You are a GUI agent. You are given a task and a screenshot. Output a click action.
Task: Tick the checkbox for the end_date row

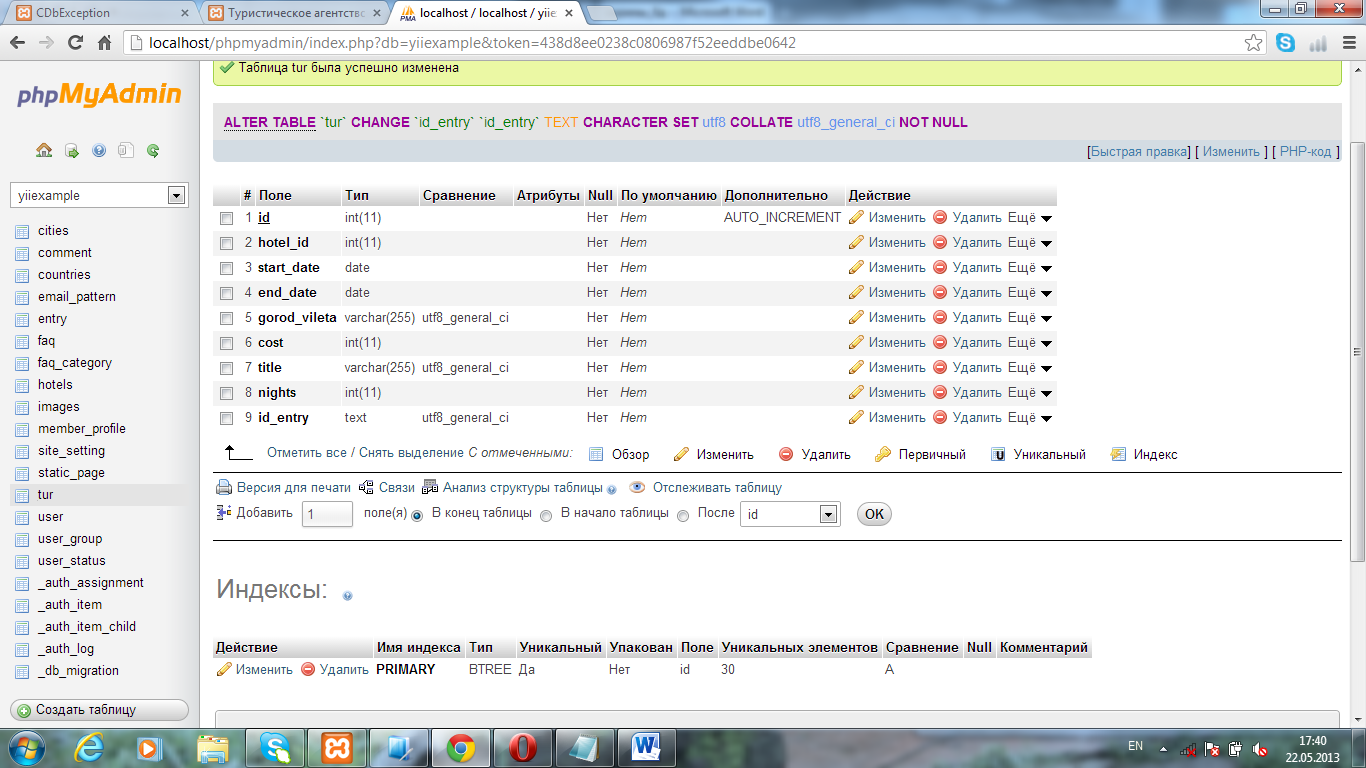click(227, 293)
